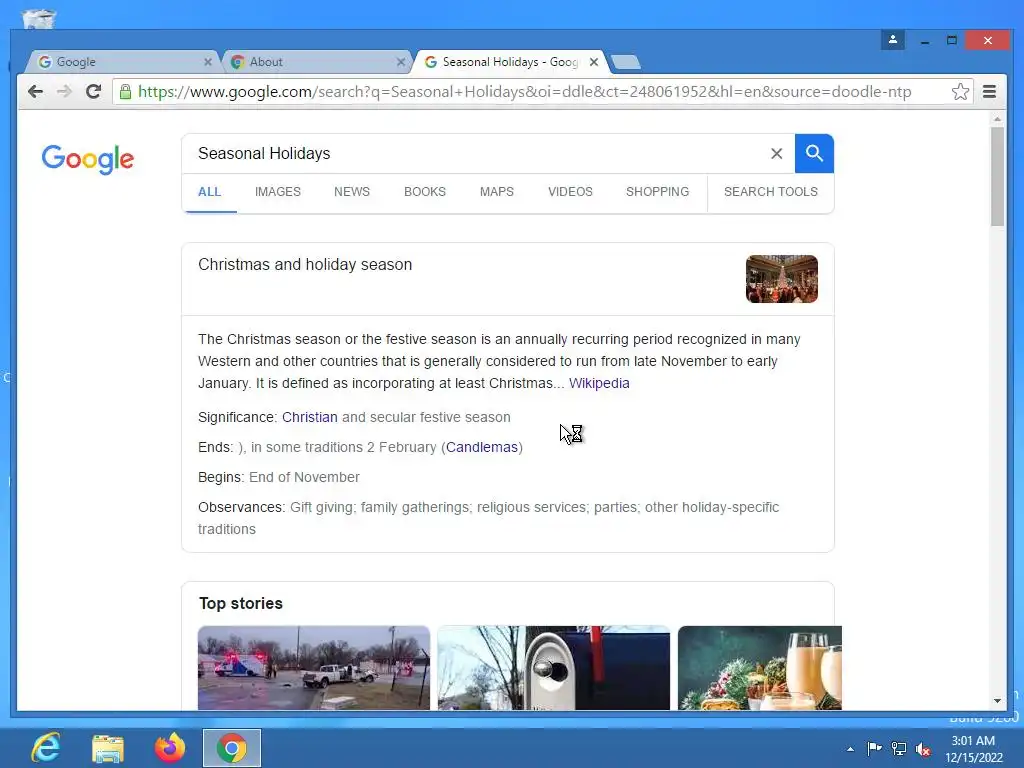This screenshot has height=768, width=1024.
Task: Open the Candlemas link
Action: [482, 447]
